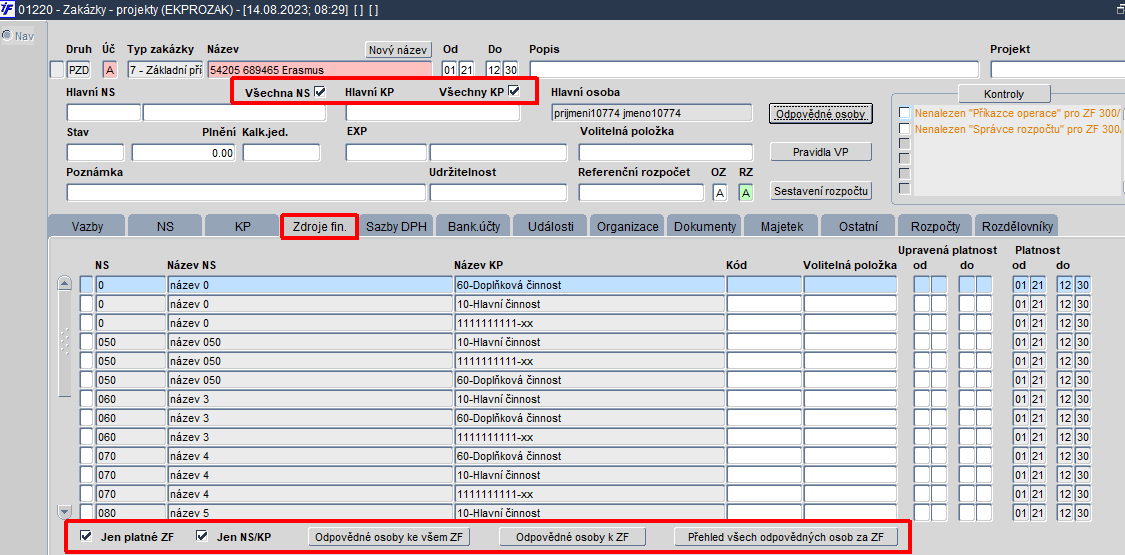
Task: Click cell 1111111111-xx in název 4 row
Action: pos(590,493)
